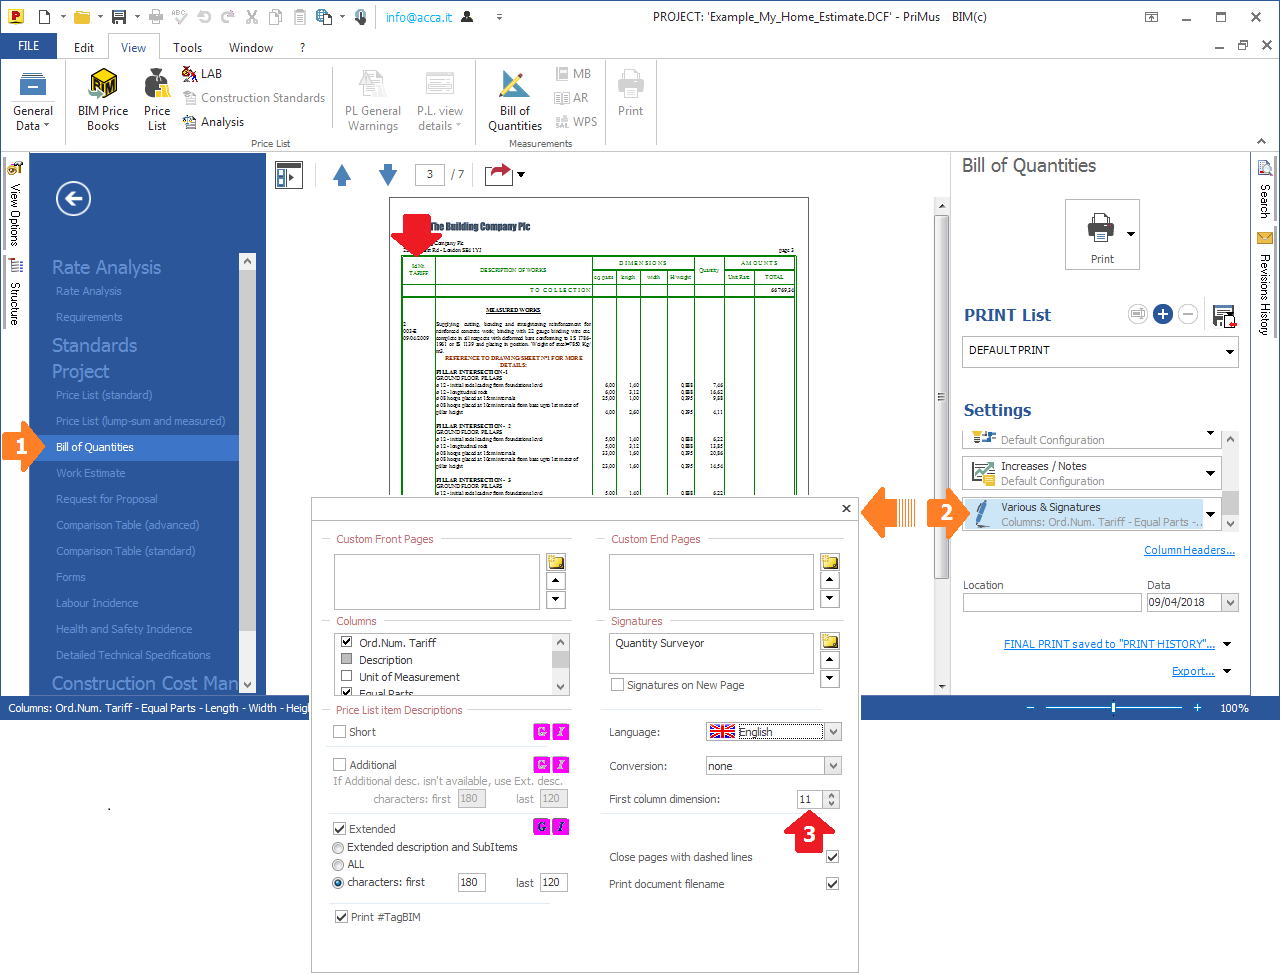Image resolution: width=1281 pixels, height=974 pixels.
Task: Add a new print with the blue plus icon
Action: pyautogui.click(x=1163, y=314)
